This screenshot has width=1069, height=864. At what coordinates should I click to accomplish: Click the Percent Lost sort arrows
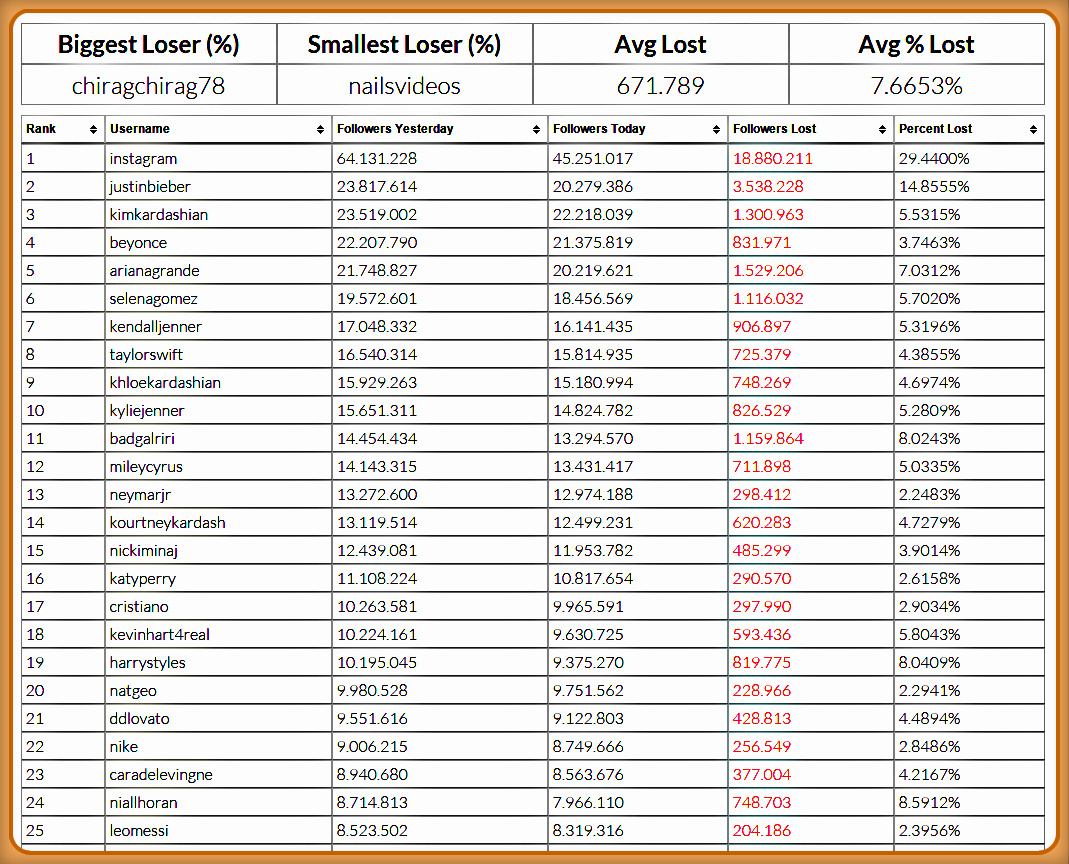click(x=1033, y=130)
